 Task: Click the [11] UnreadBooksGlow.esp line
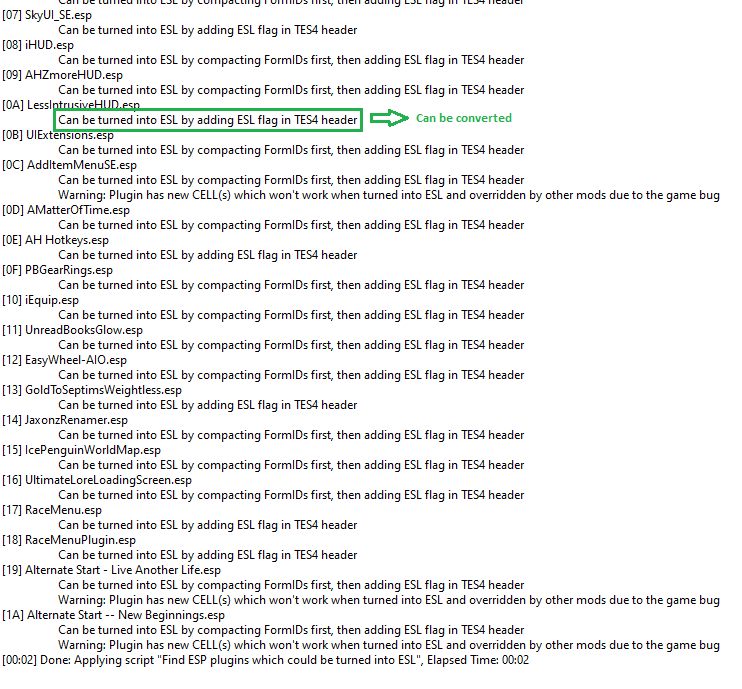click(x=72, y=330)
